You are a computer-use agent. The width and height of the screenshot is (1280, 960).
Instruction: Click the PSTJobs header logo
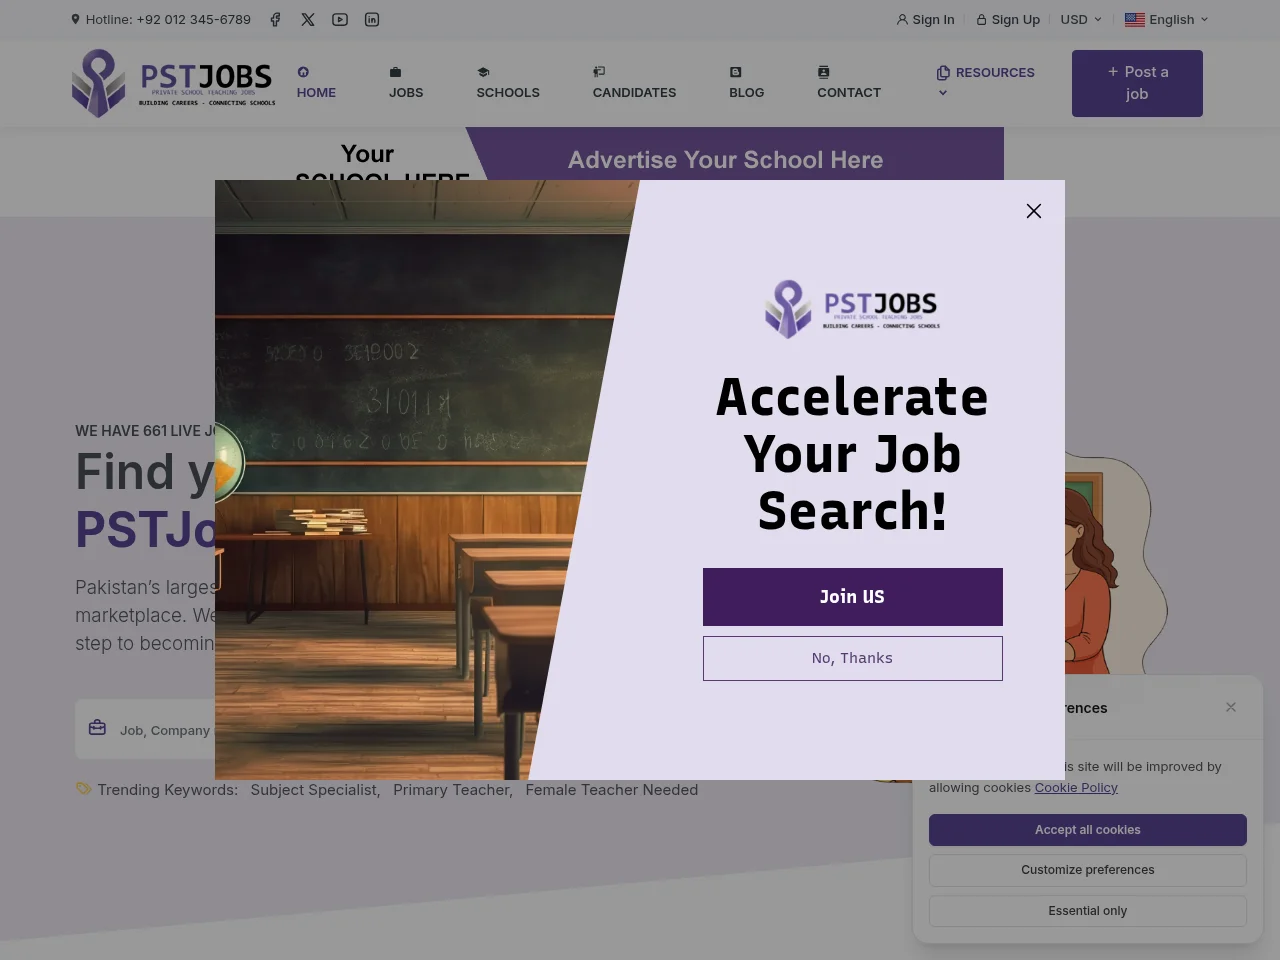(x=174, y=84)
